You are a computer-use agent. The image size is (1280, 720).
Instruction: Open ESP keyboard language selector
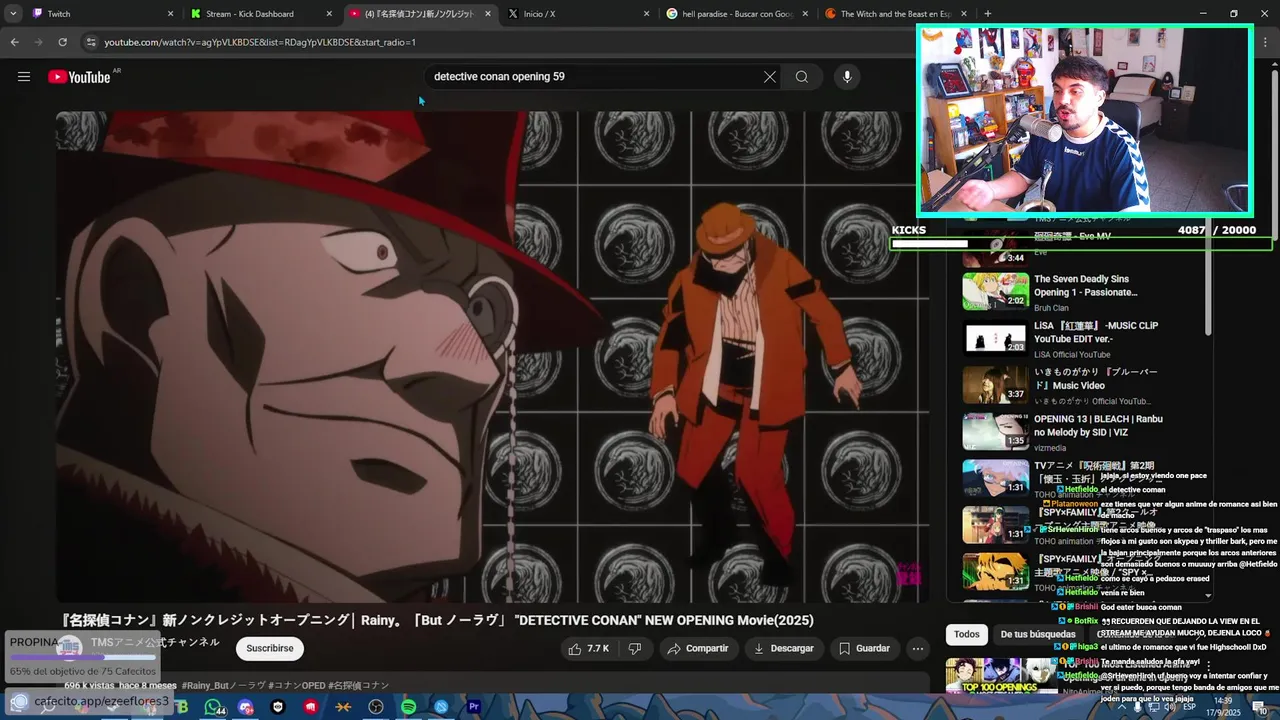coord(1190,707)
